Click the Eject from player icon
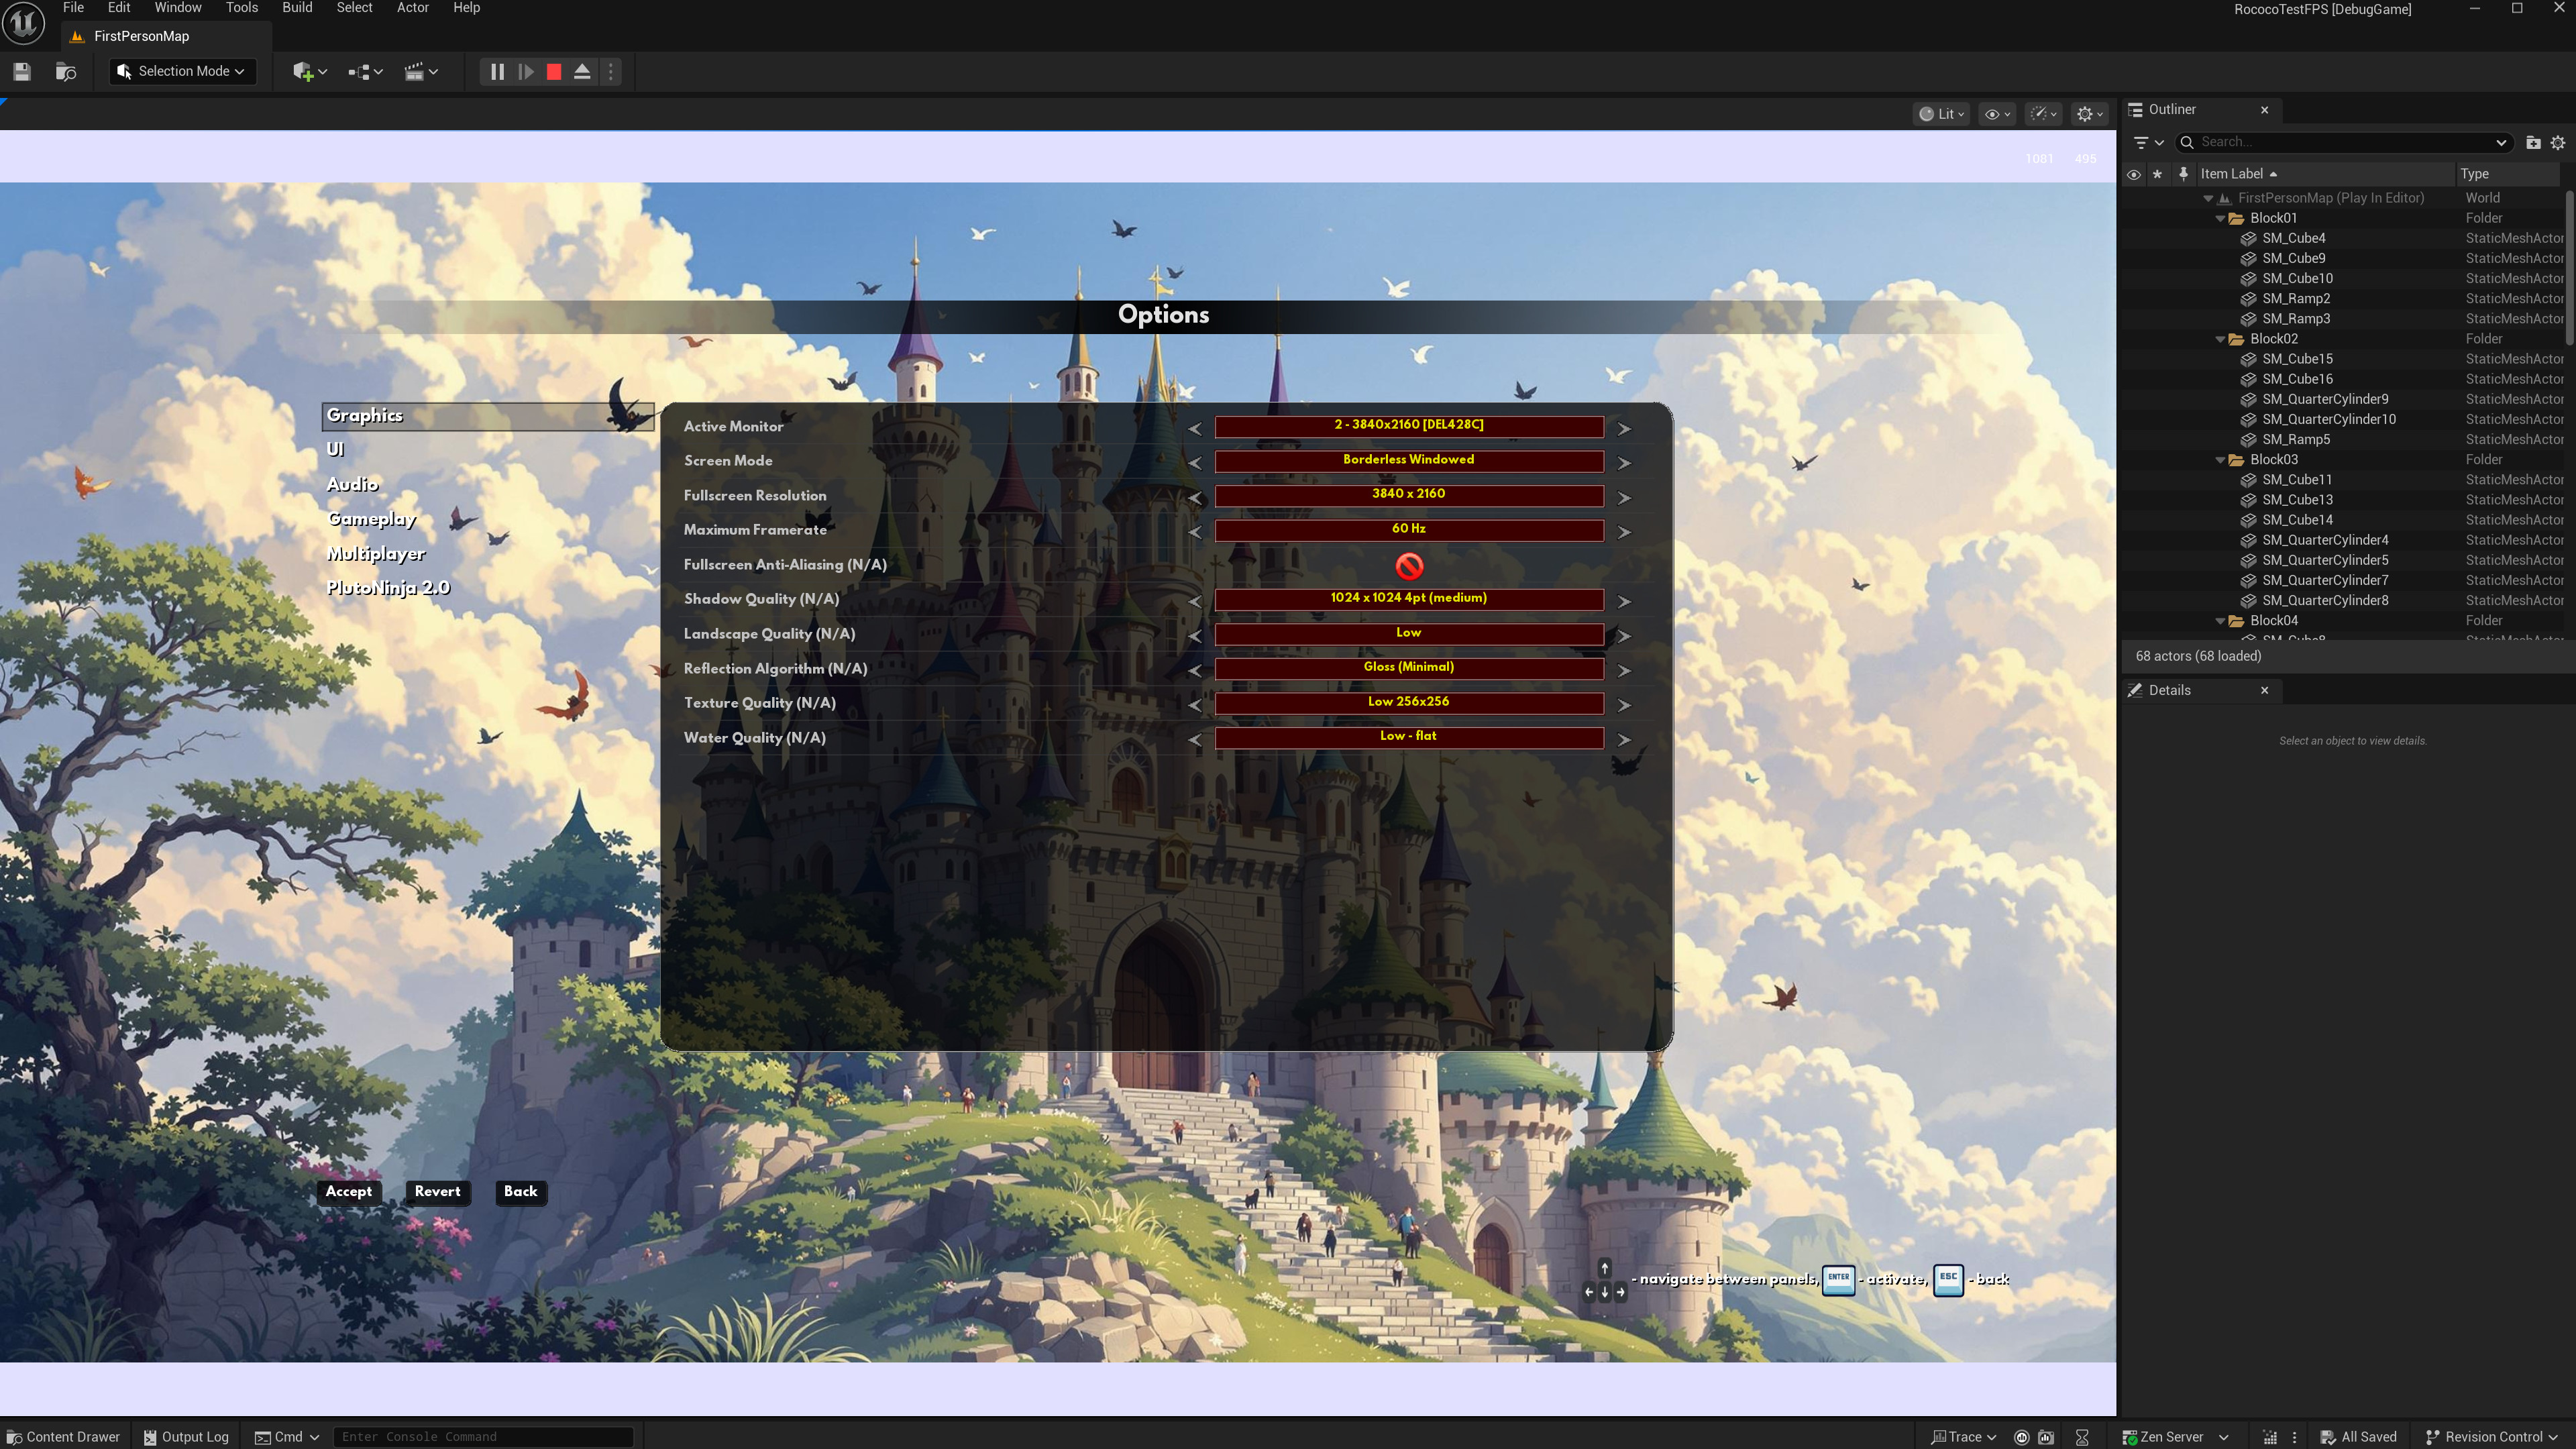The image size is (2576, 1449). tap(582, 71)
